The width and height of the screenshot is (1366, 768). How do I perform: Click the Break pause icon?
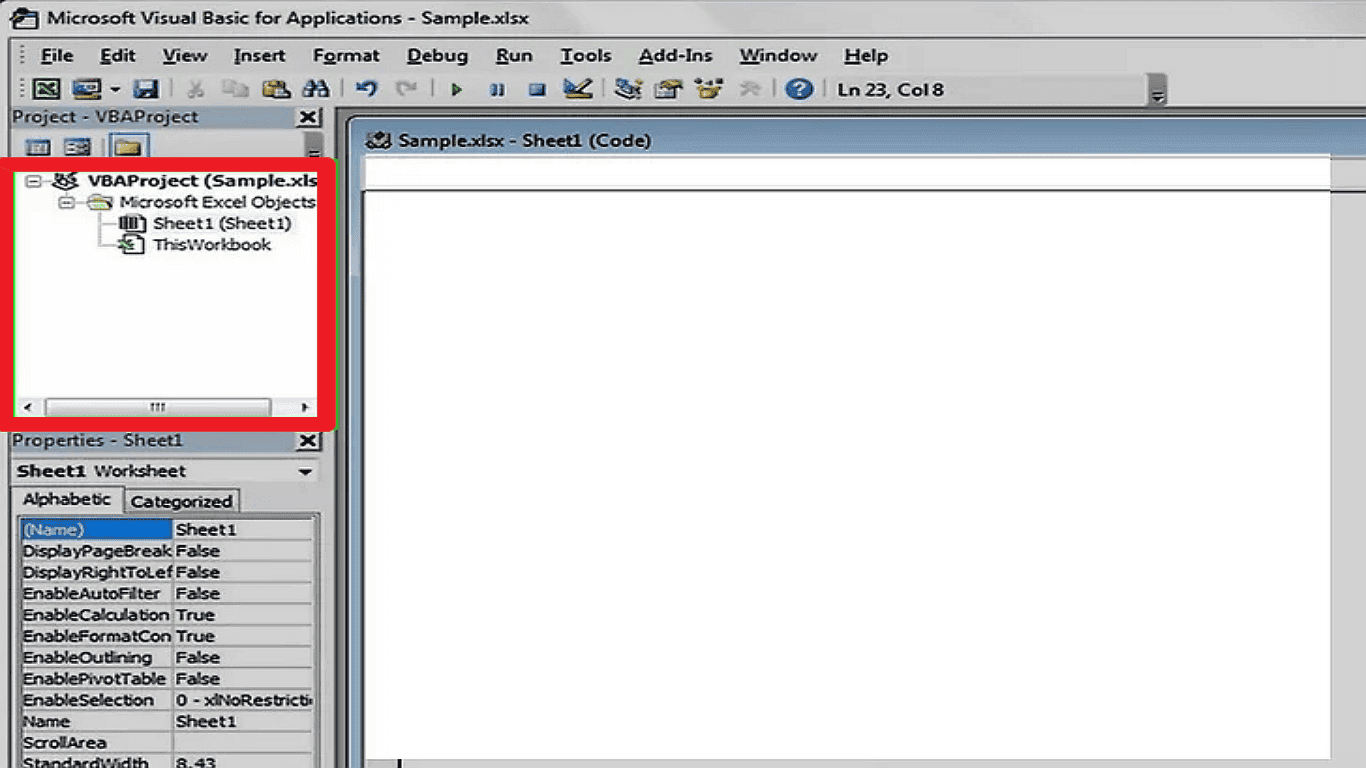497,89
